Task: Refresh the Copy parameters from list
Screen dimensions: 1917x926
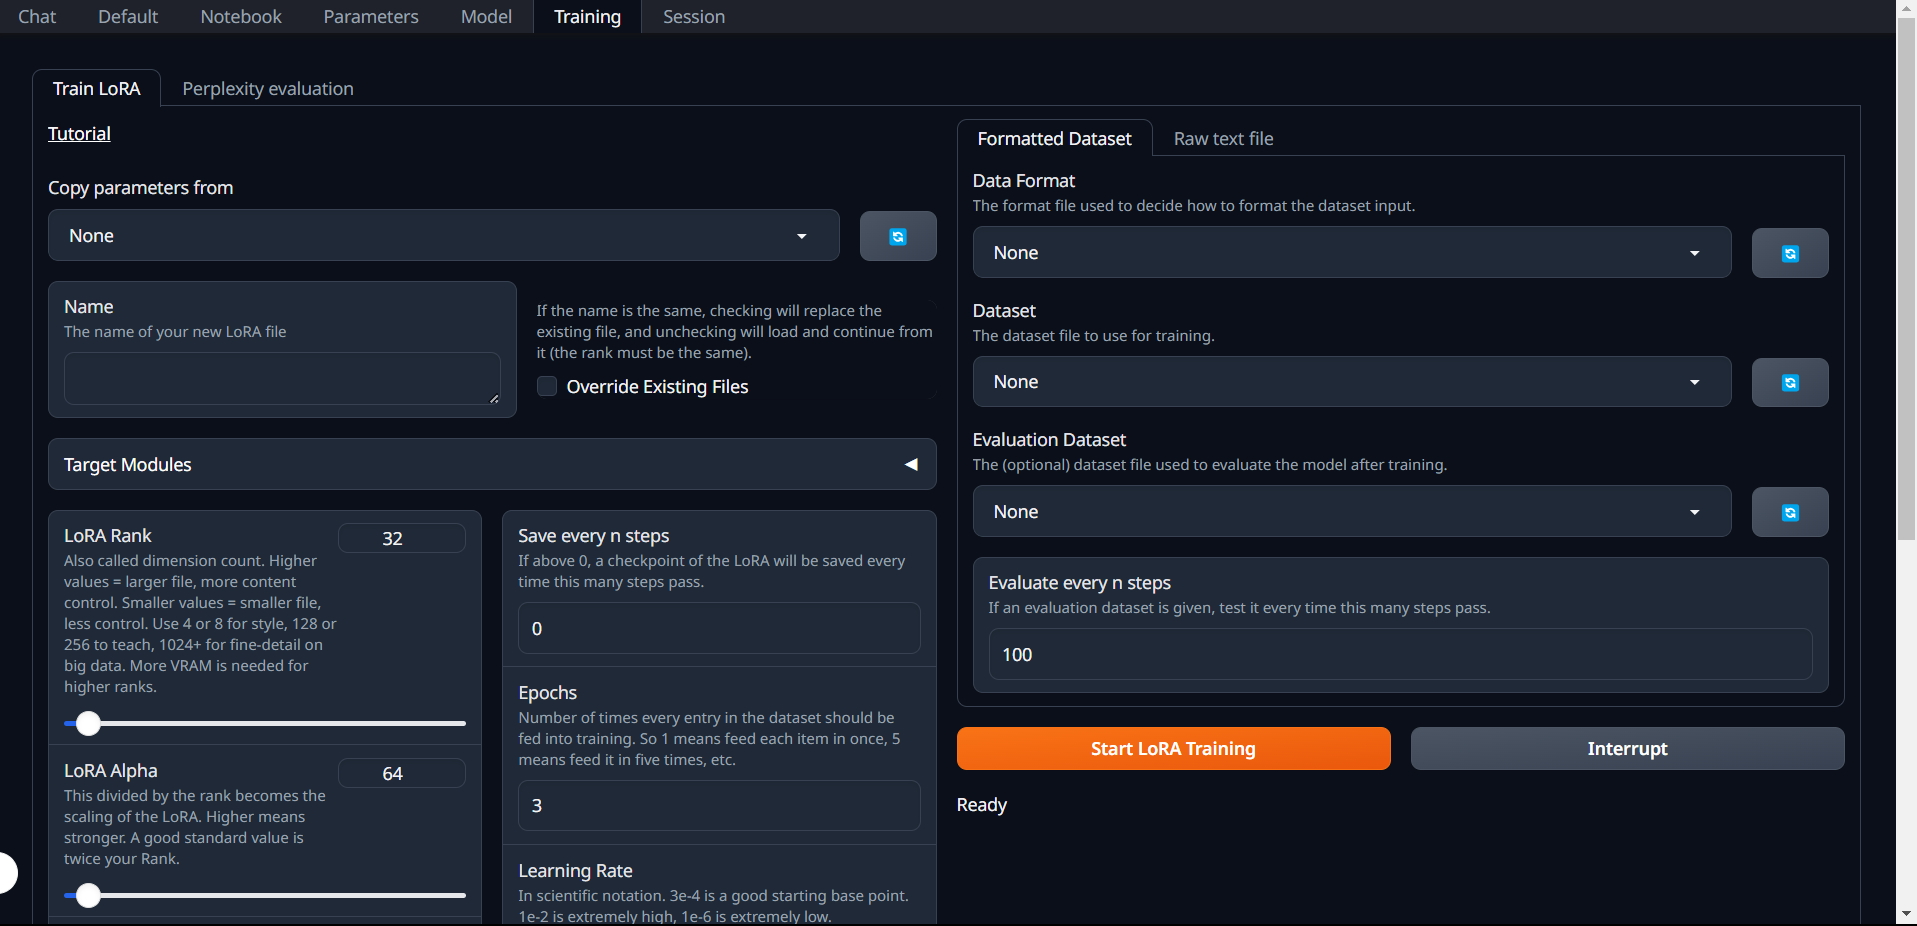Action: [x=897, y=236]
